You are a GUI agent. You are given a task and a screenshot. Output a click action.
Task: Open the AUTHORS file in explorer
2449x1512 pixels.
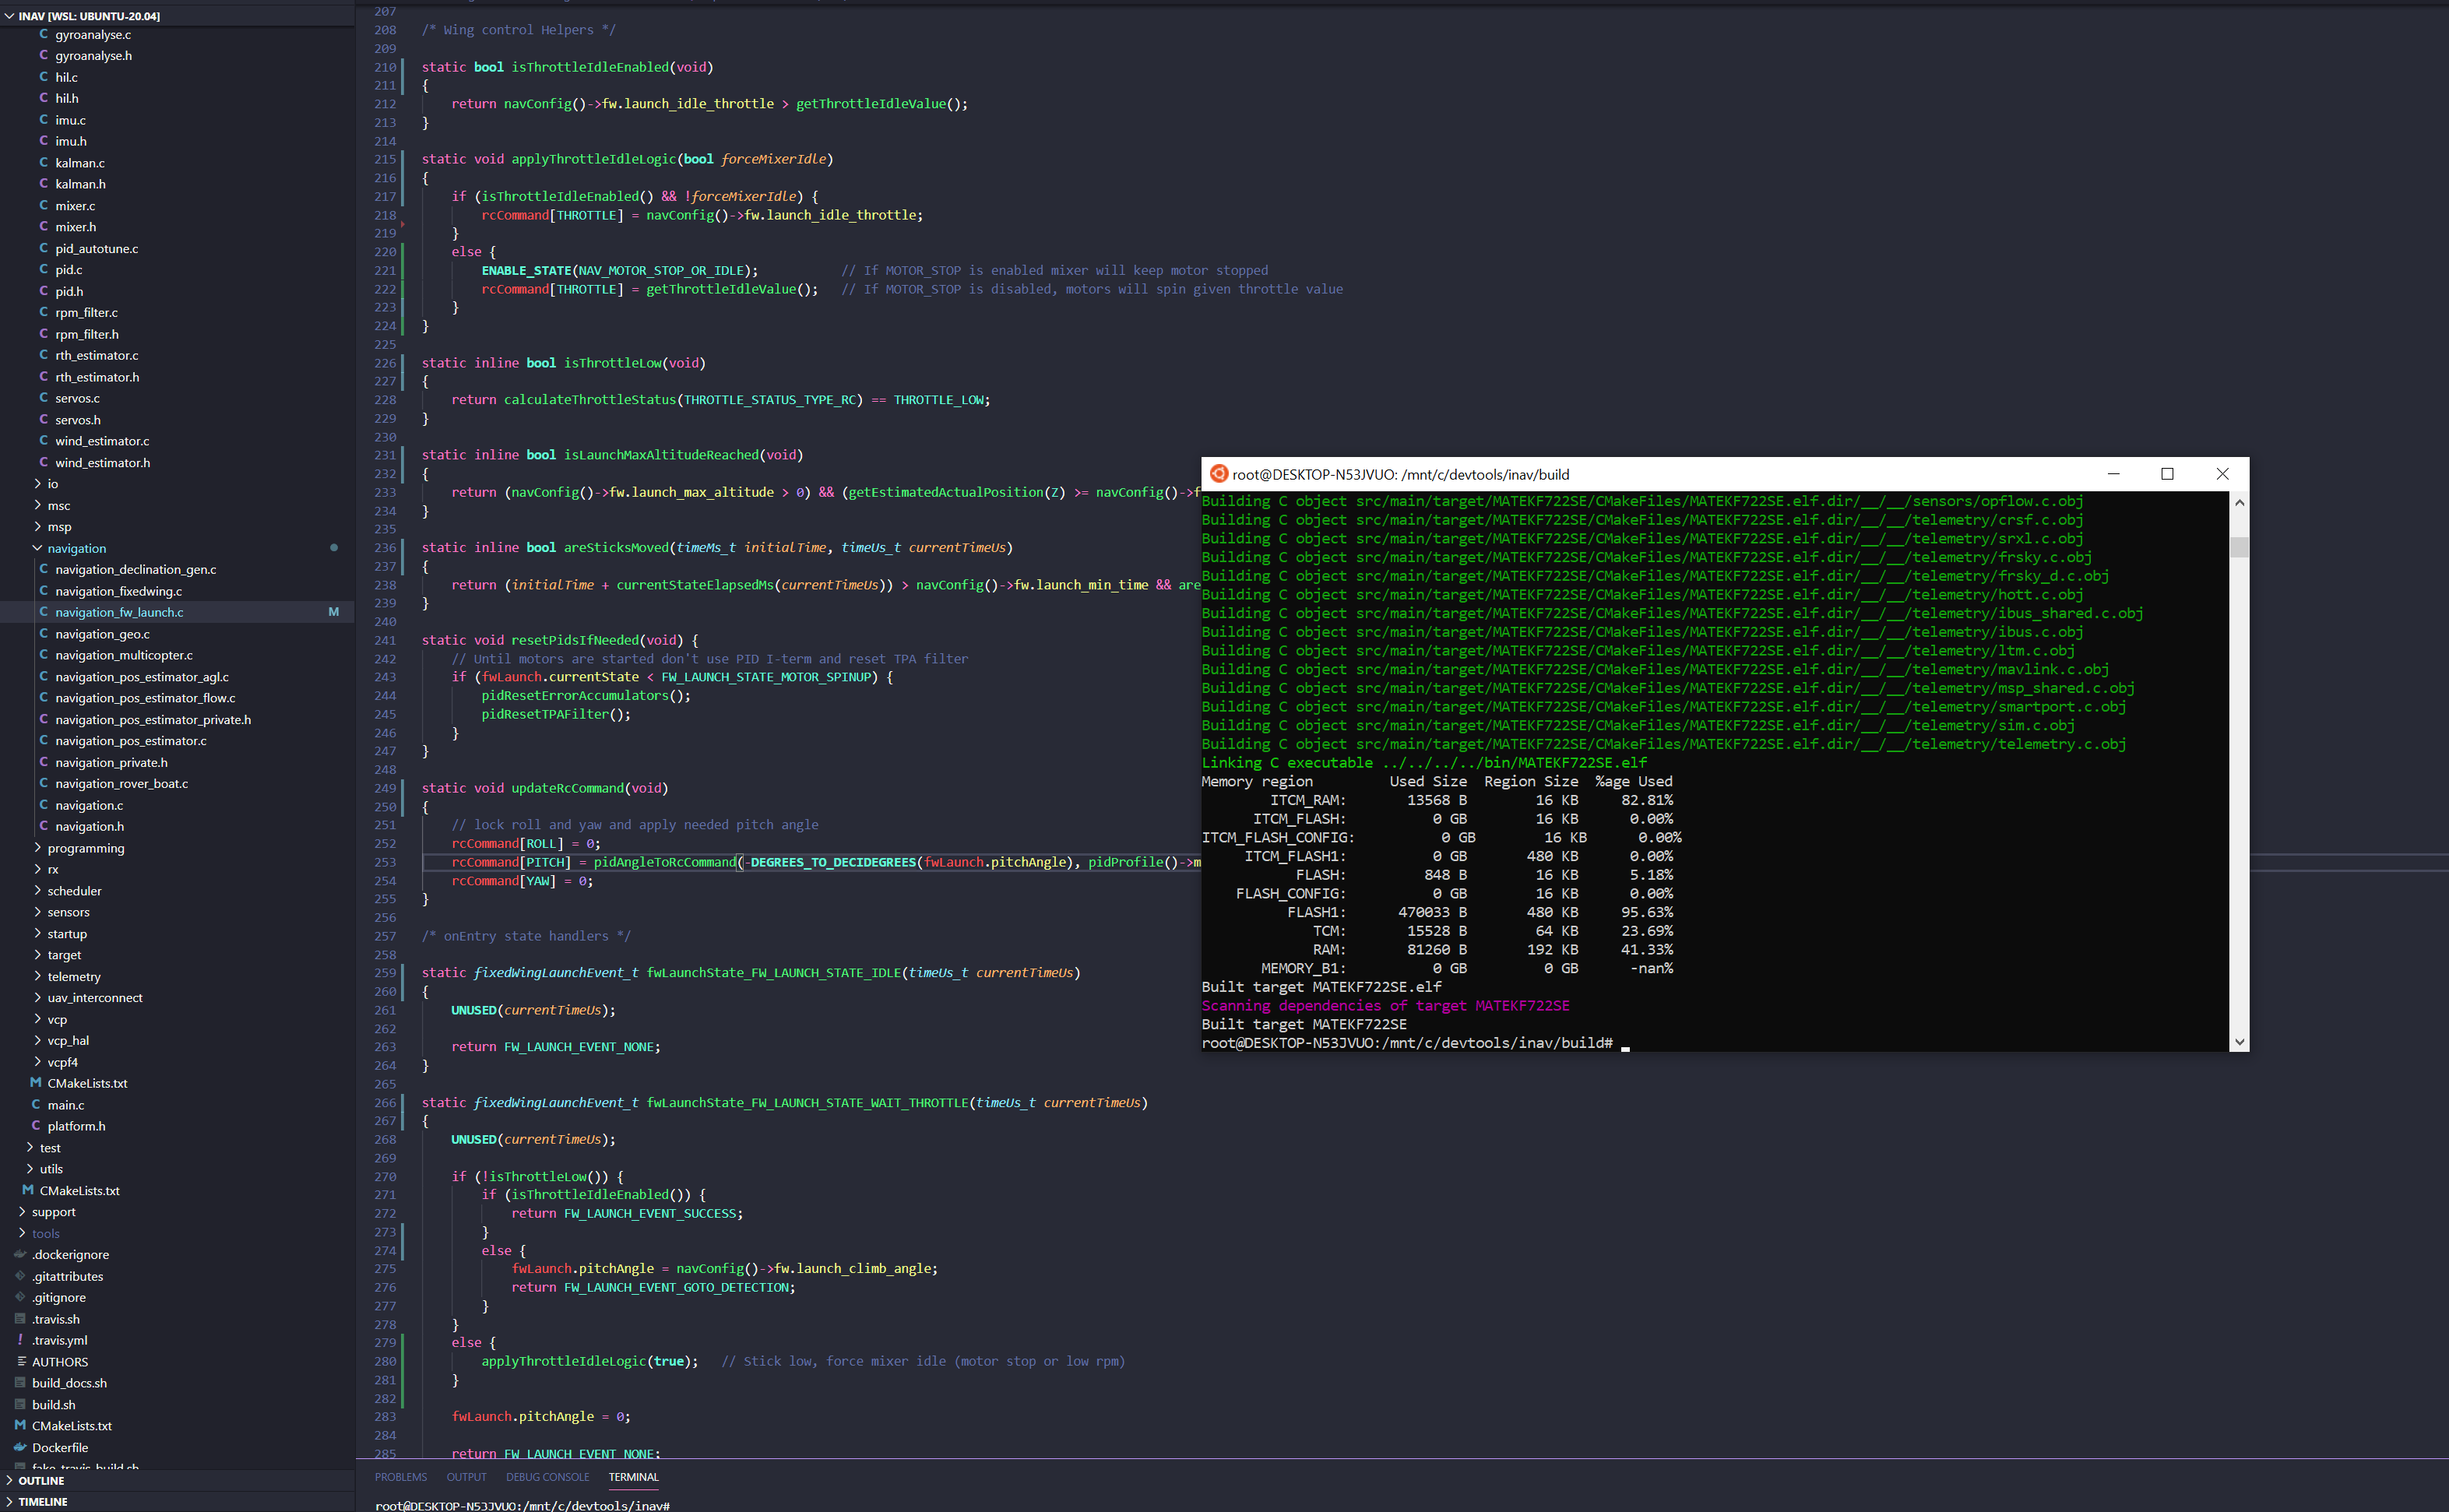click(59, 1362)
